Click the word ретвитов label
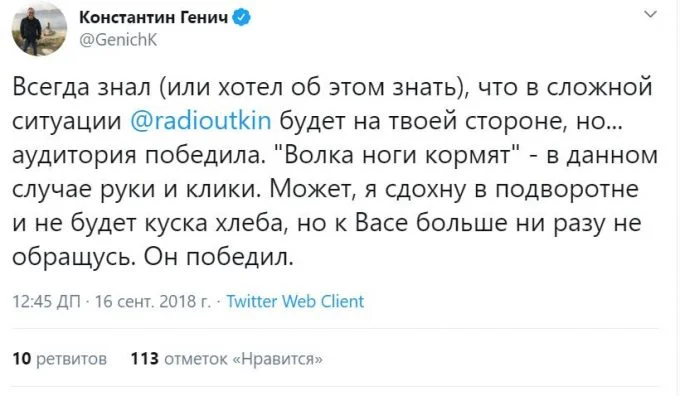Viewport: 680px width, 396px height. pos(72,360)
